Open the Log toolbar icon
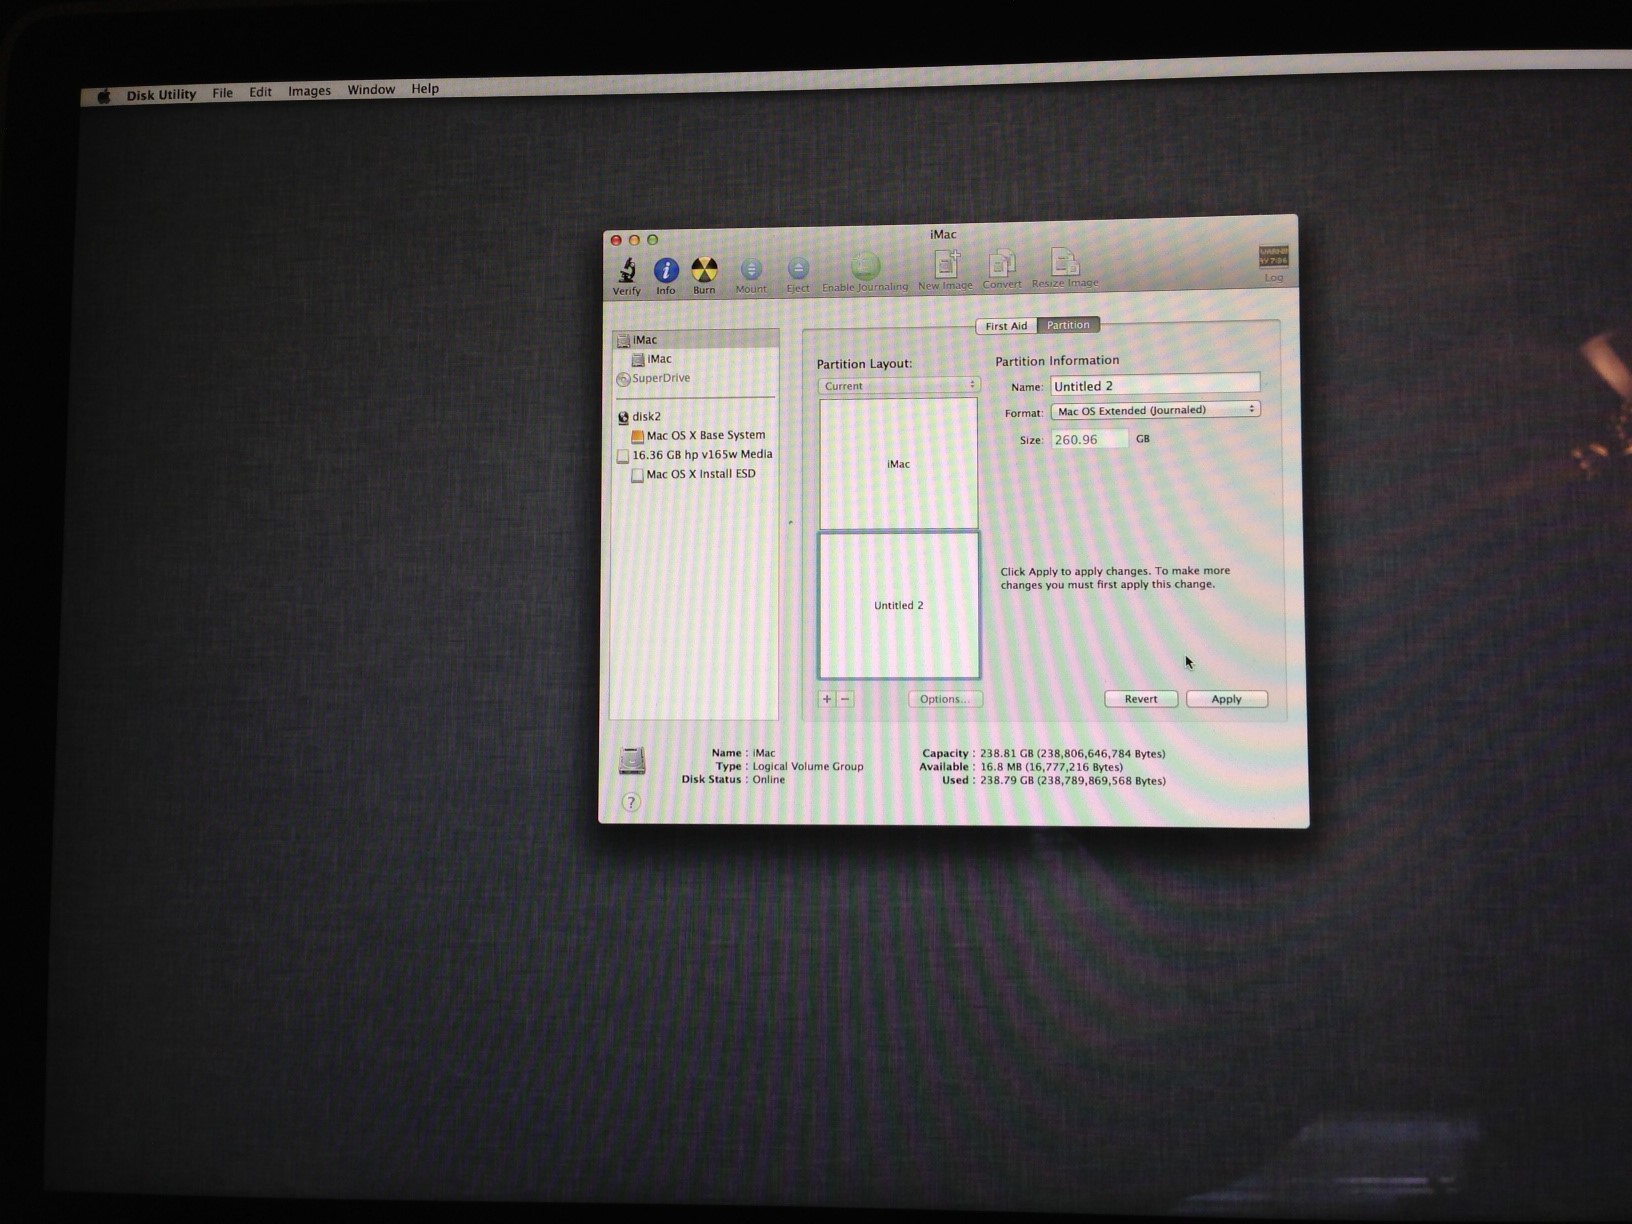This screenshot has height=1224, width=1632. click(1273, 264)
